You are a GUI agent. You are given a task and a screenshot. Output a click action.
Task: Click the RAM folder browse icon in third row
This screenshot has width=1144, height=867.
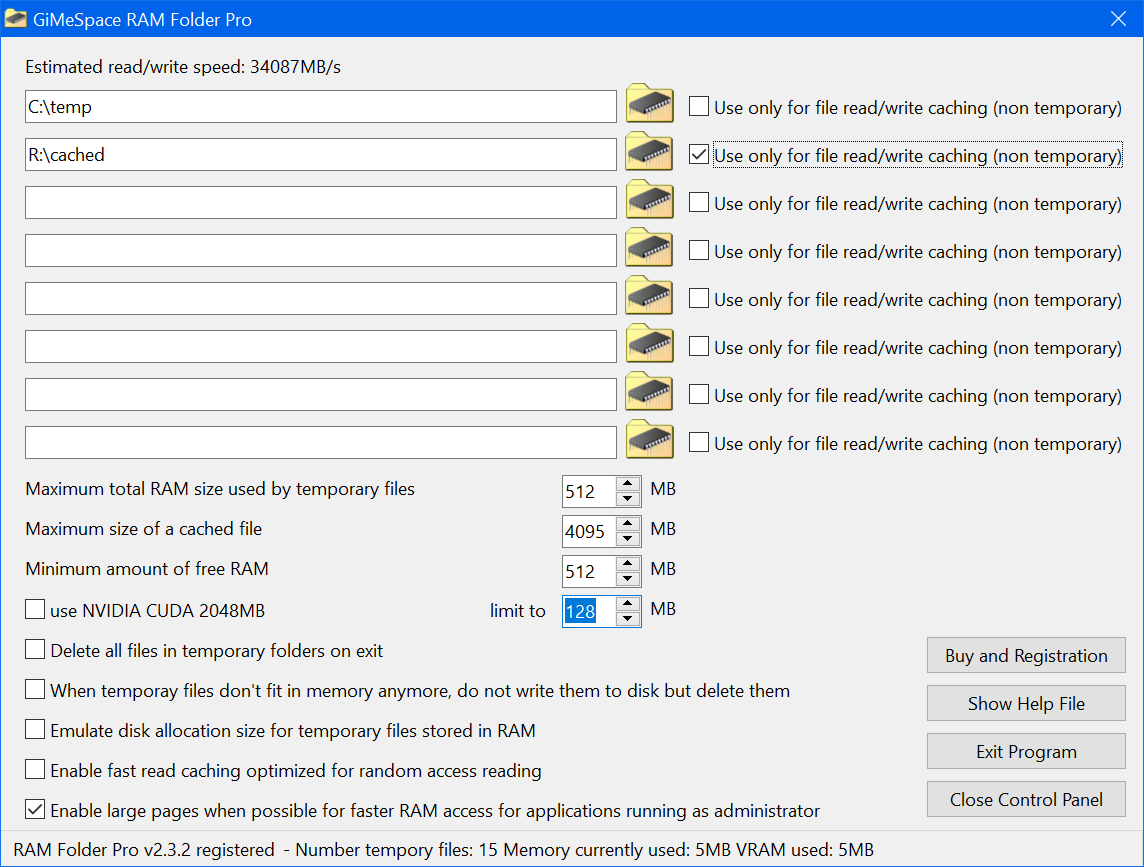click(x=649, y=202)
